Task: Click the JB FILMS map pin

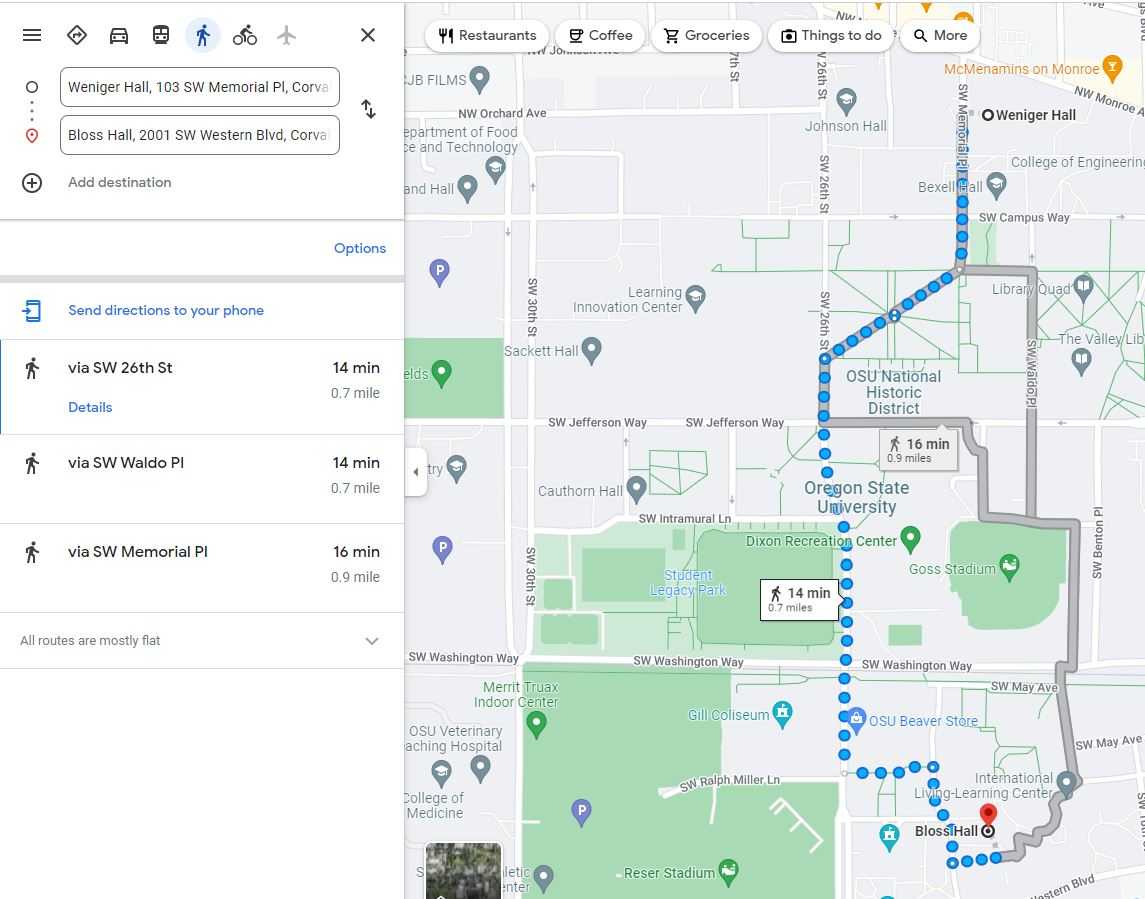Action: click(x=479, y=79)
